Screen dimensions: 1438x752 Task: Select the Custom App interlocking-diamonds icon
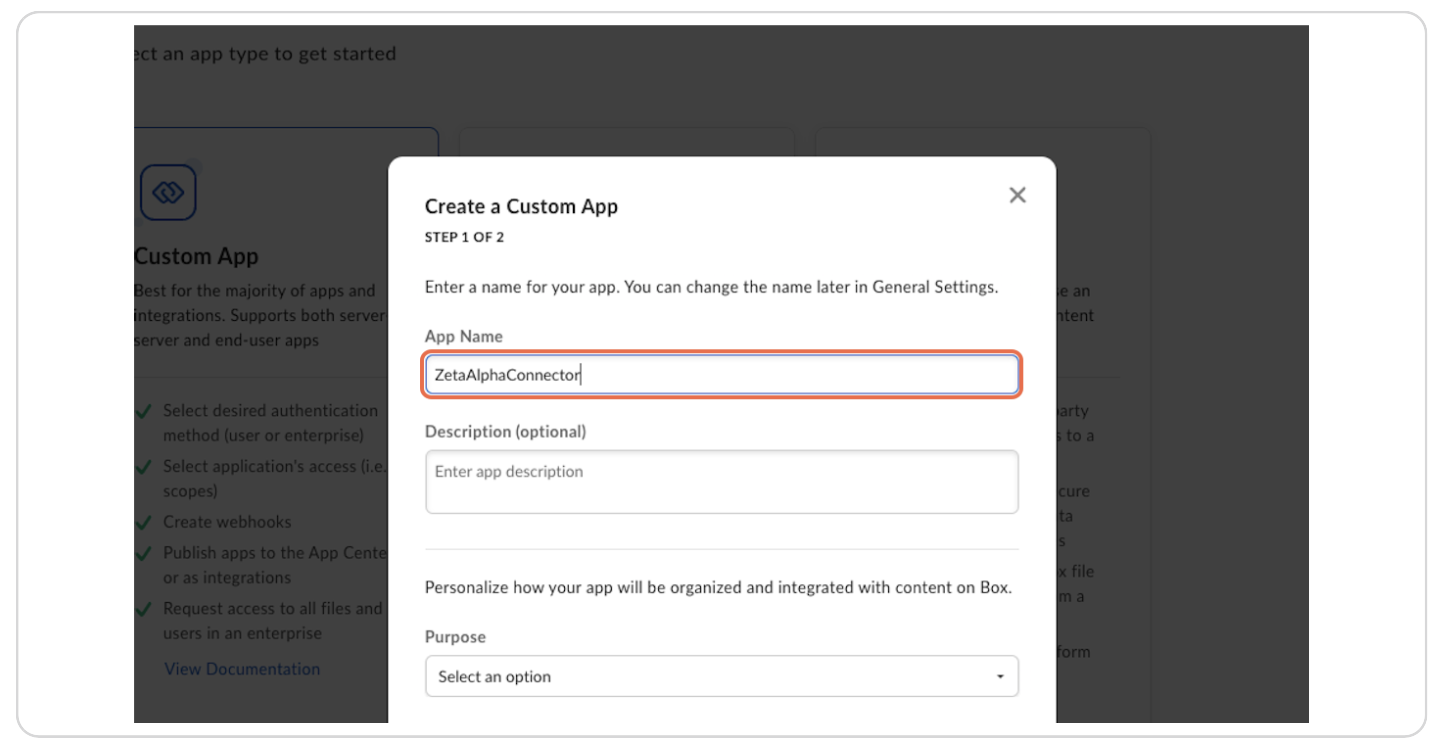click(168, 192)
